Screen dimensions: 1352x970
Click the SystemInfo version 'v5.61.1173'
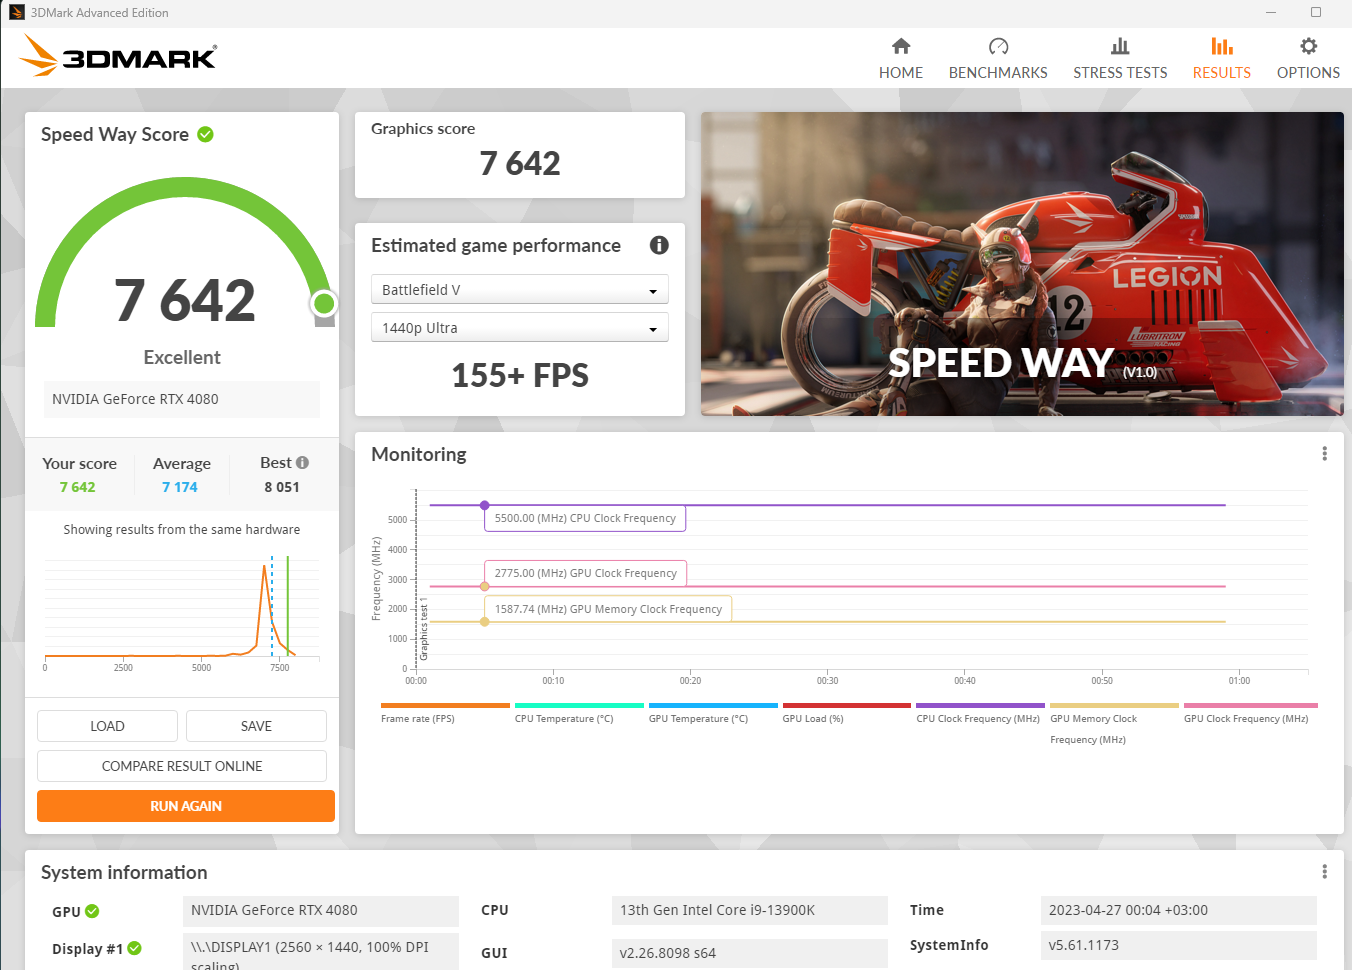(1179, 945)
